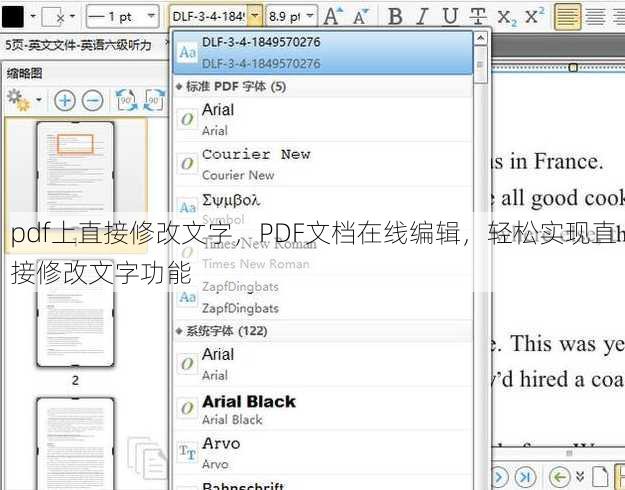Select Arial Black font
This screenshot has width=625, height=490.
(323, 409)
